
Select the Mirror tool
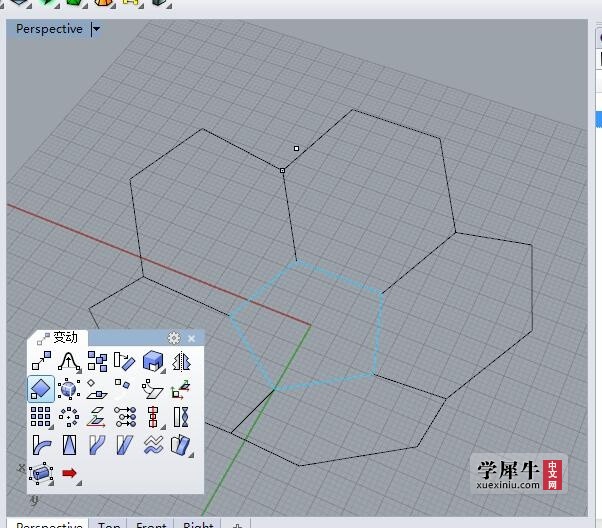[x=181, y=361]
